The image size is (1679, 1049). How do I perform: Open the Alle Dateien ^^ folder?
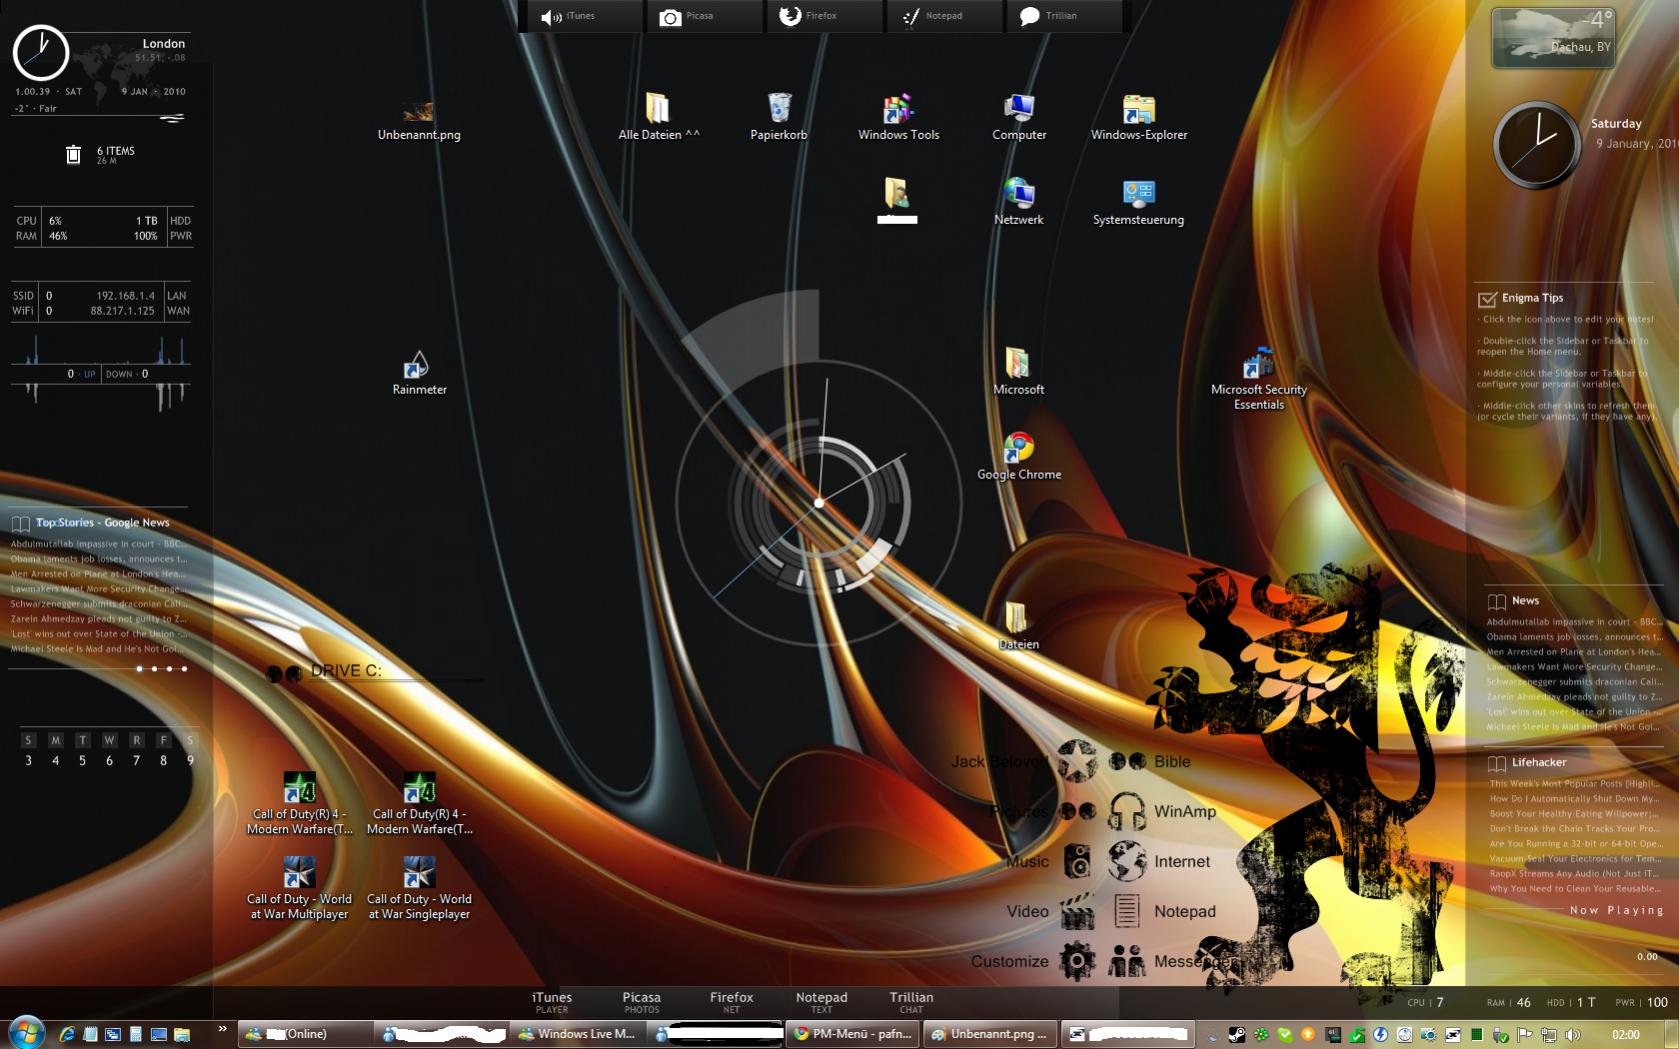pos(659,116)
